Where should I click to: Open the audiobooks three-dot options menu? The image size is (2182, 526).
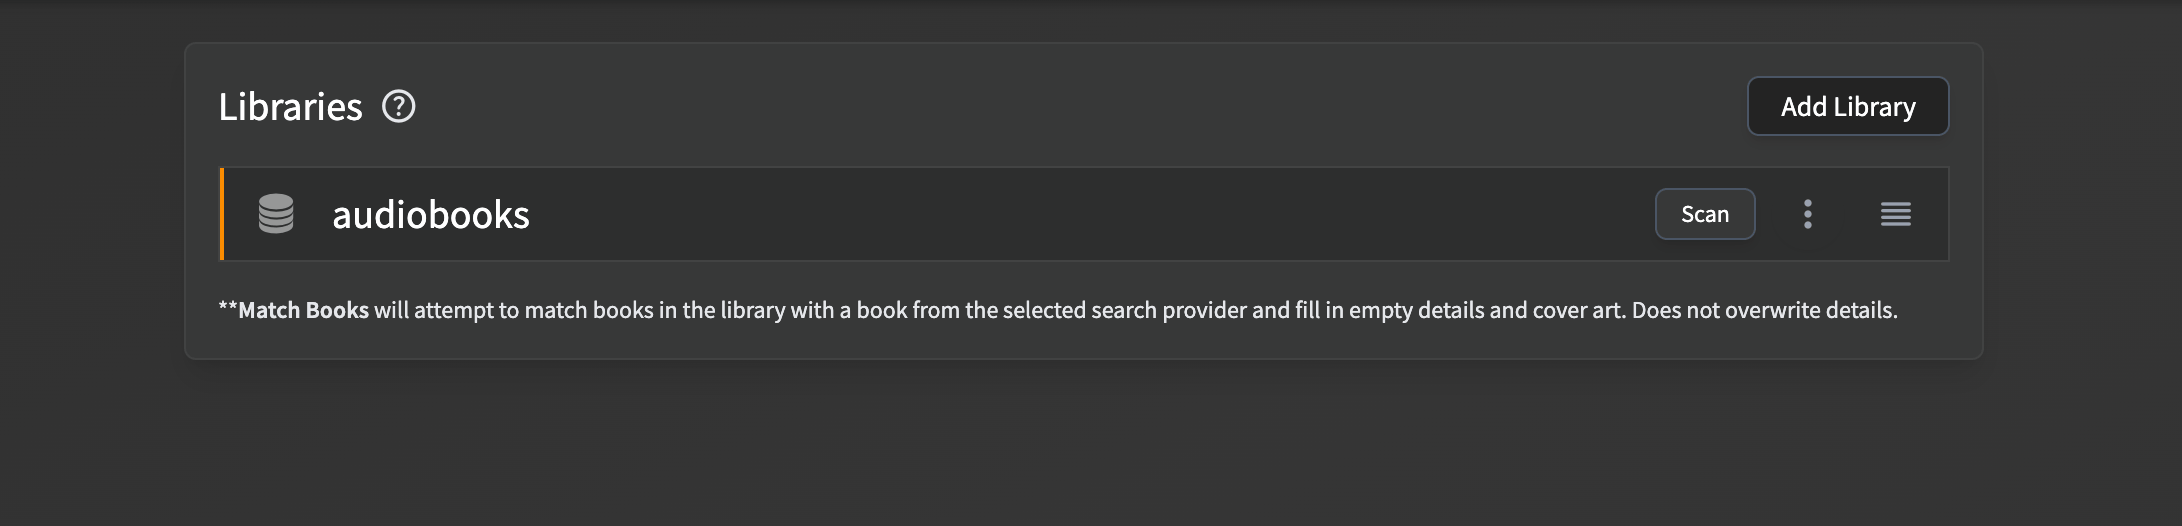(1807, 214)
